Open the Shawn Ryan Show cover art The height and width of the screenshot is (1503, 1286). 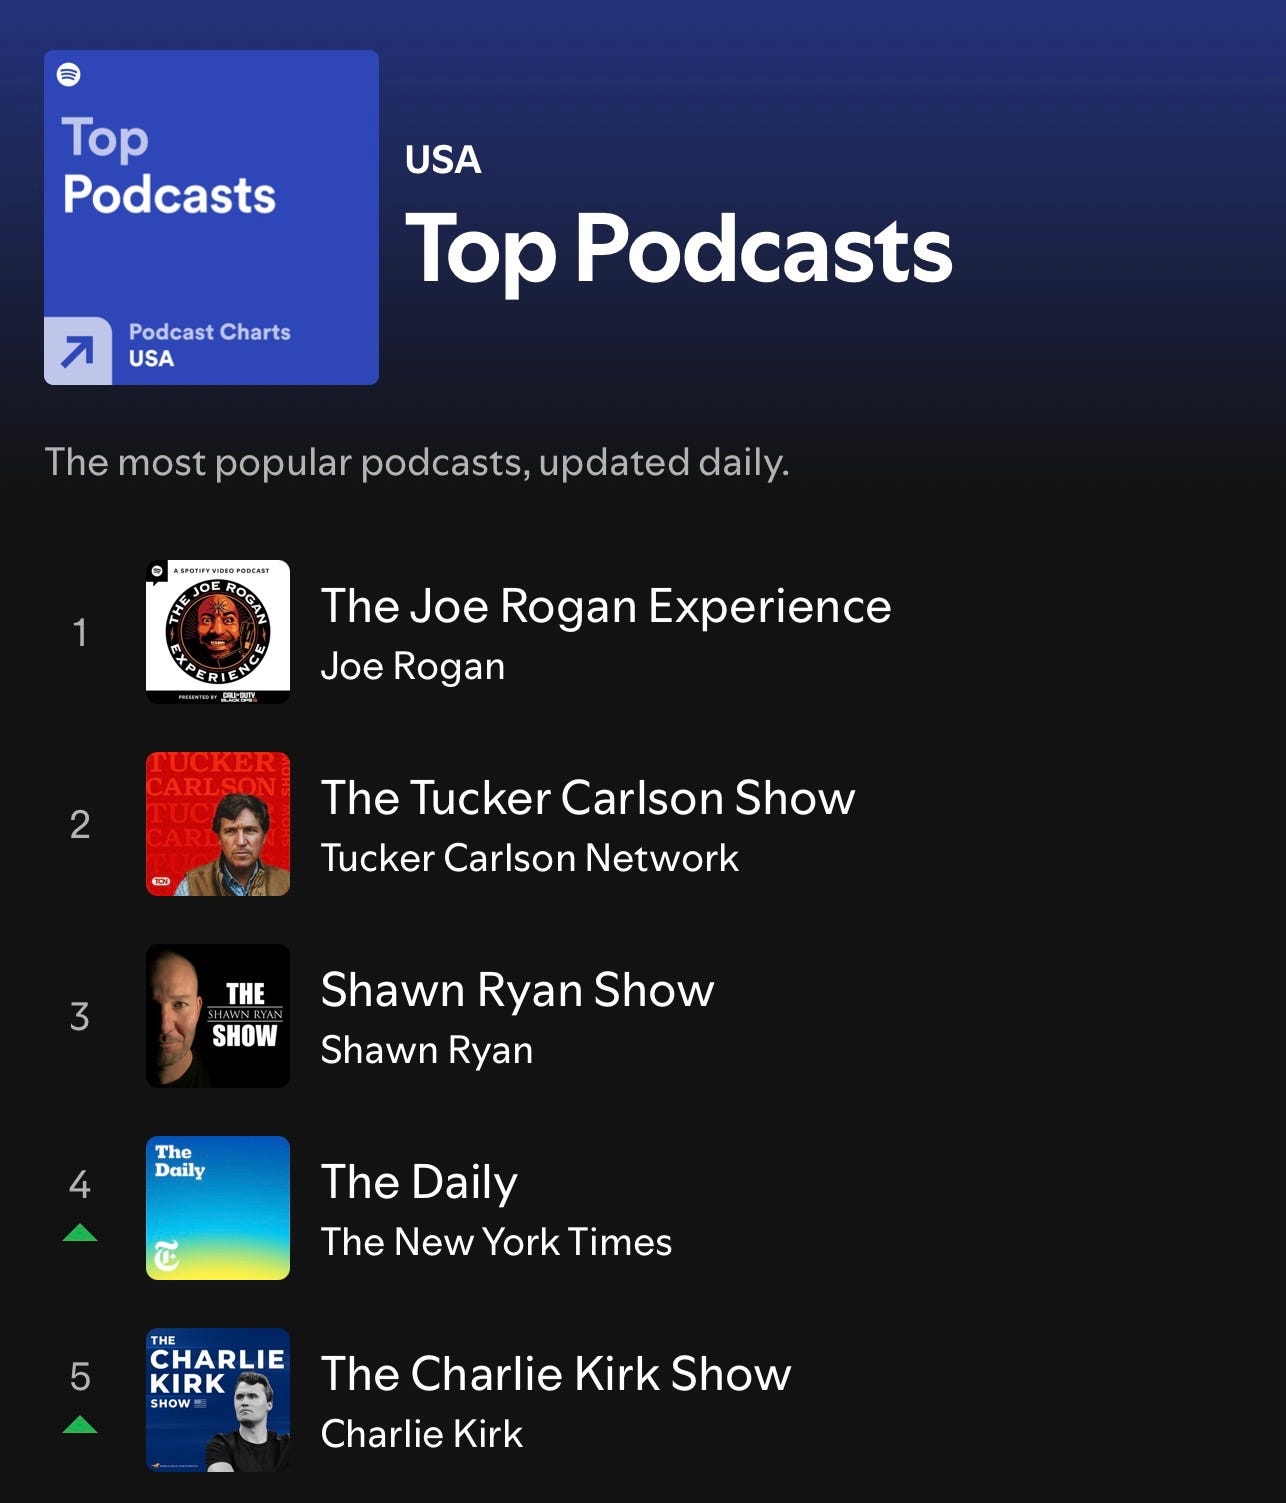point(218,1016)
